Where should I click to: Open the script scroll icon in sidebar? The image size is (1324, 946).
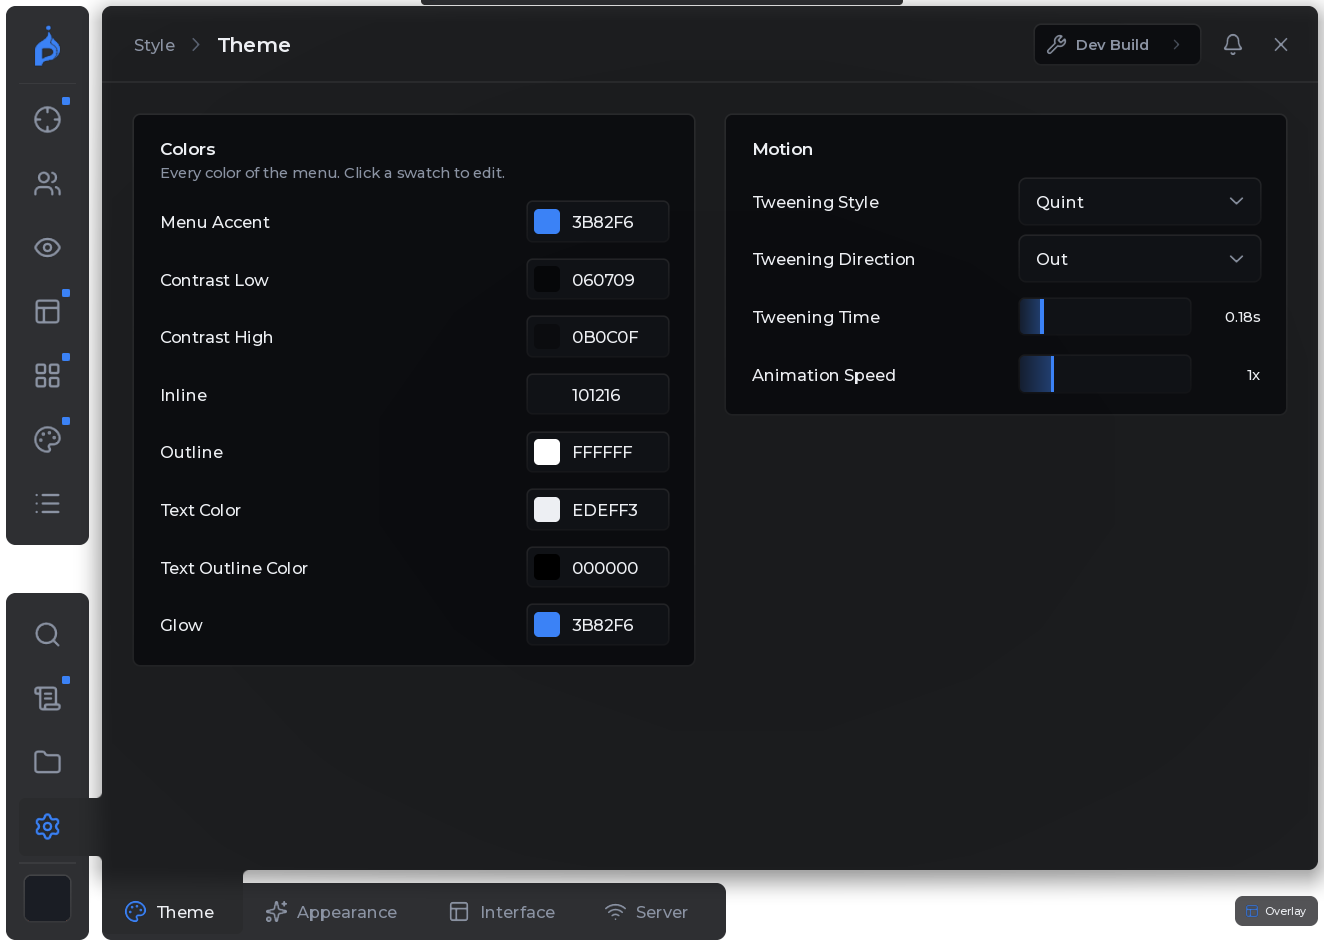pyautogui.click(x=47, y=698)
